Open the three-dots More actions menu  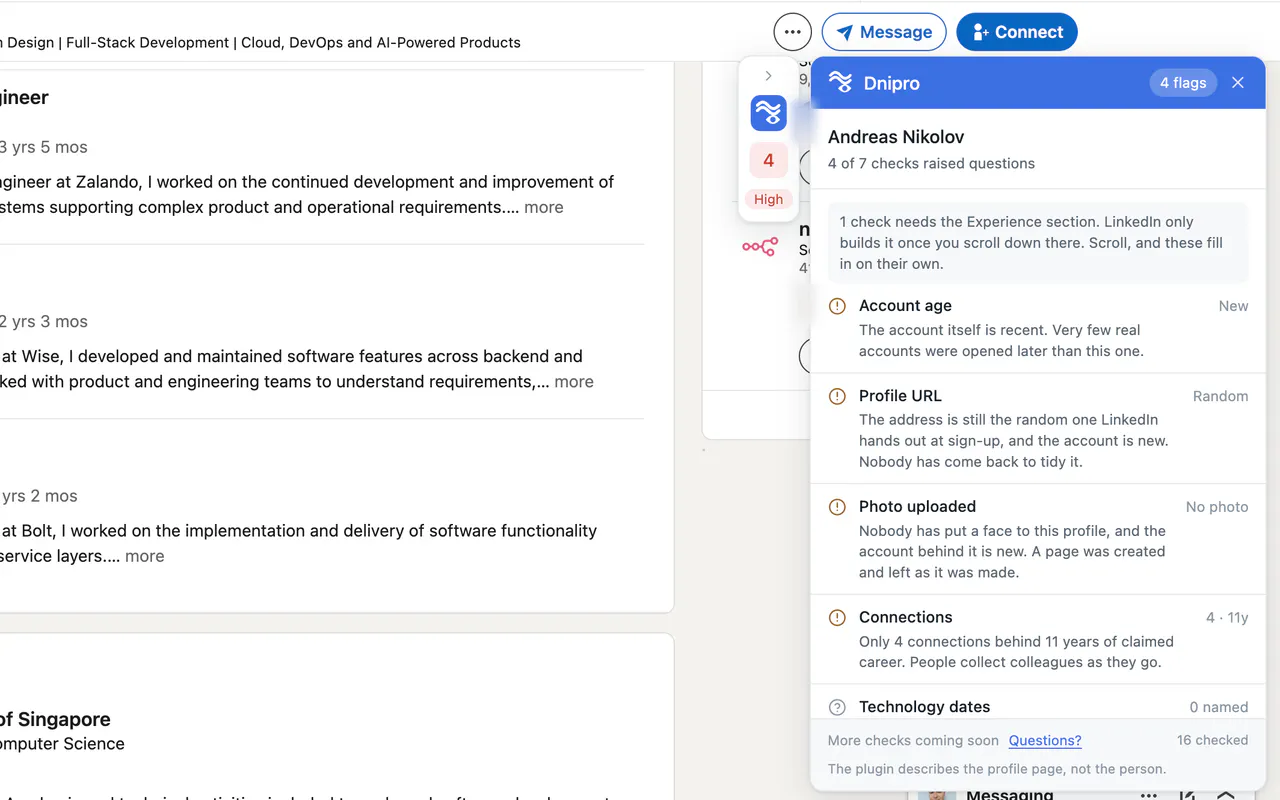click(x=793, y=32)
